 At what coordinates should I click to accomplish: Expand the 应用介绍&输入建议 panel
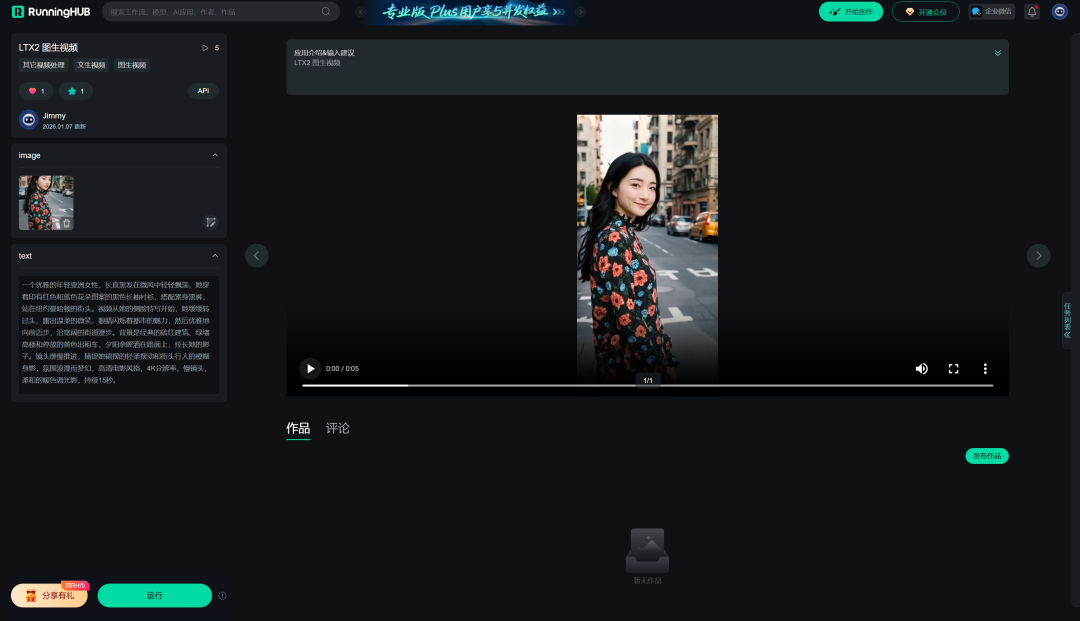997,53
